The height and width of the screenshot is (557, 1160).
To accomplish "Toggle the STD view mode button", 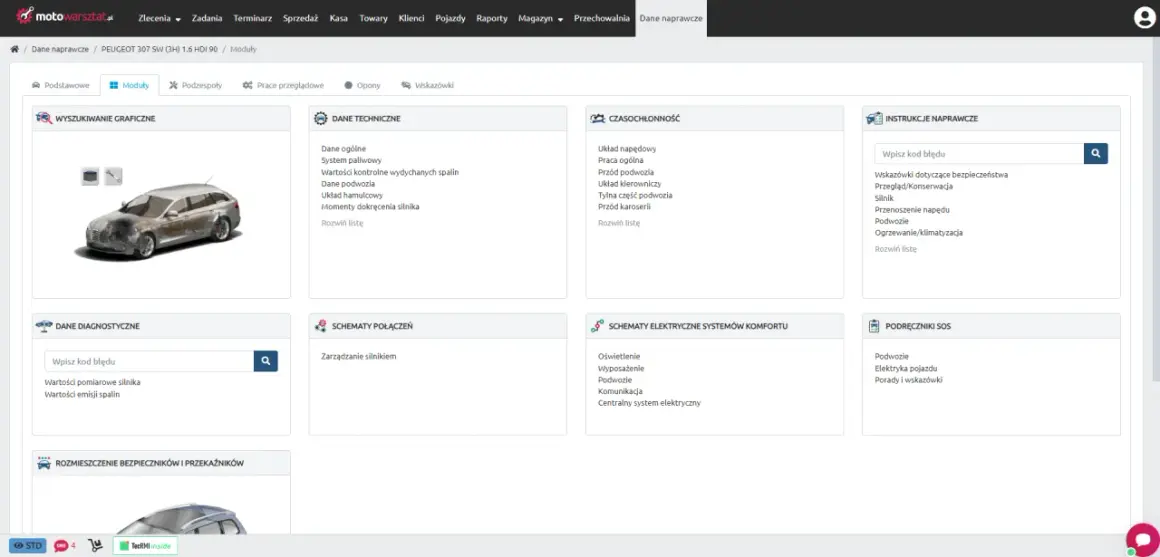I will tap(27, 546).
